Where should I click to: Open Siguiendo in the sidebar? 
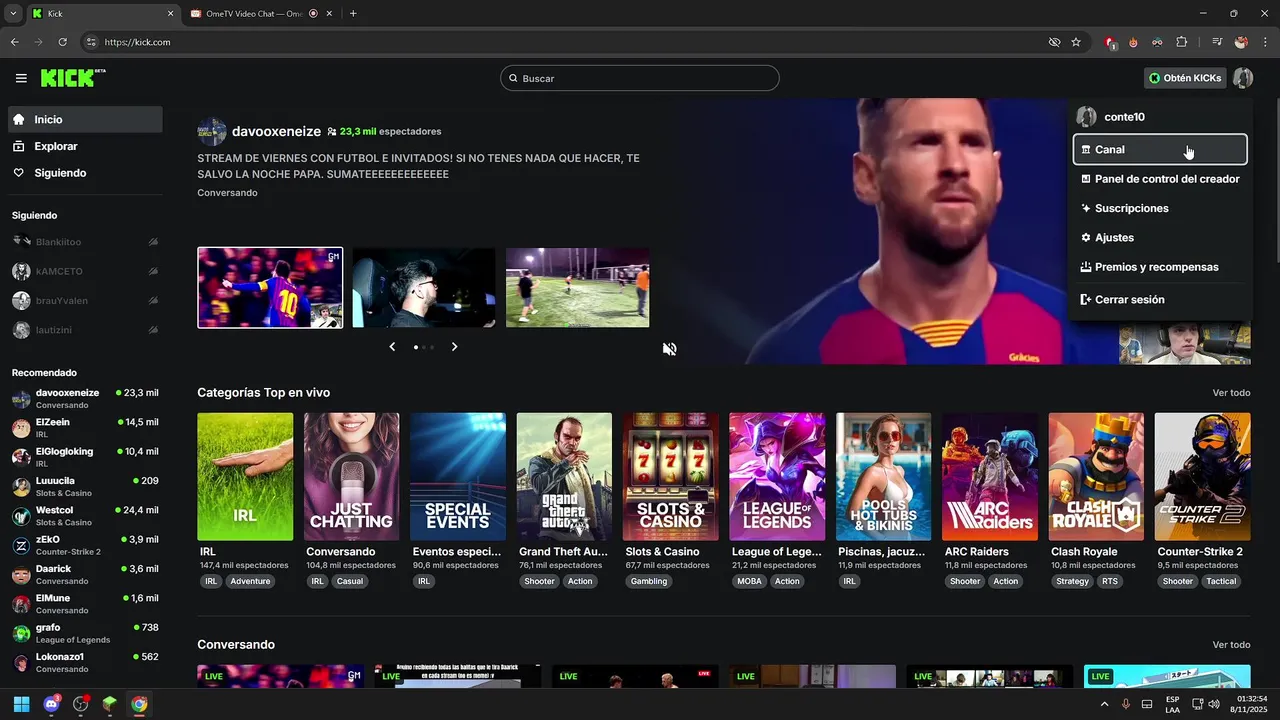pos(85,173)
